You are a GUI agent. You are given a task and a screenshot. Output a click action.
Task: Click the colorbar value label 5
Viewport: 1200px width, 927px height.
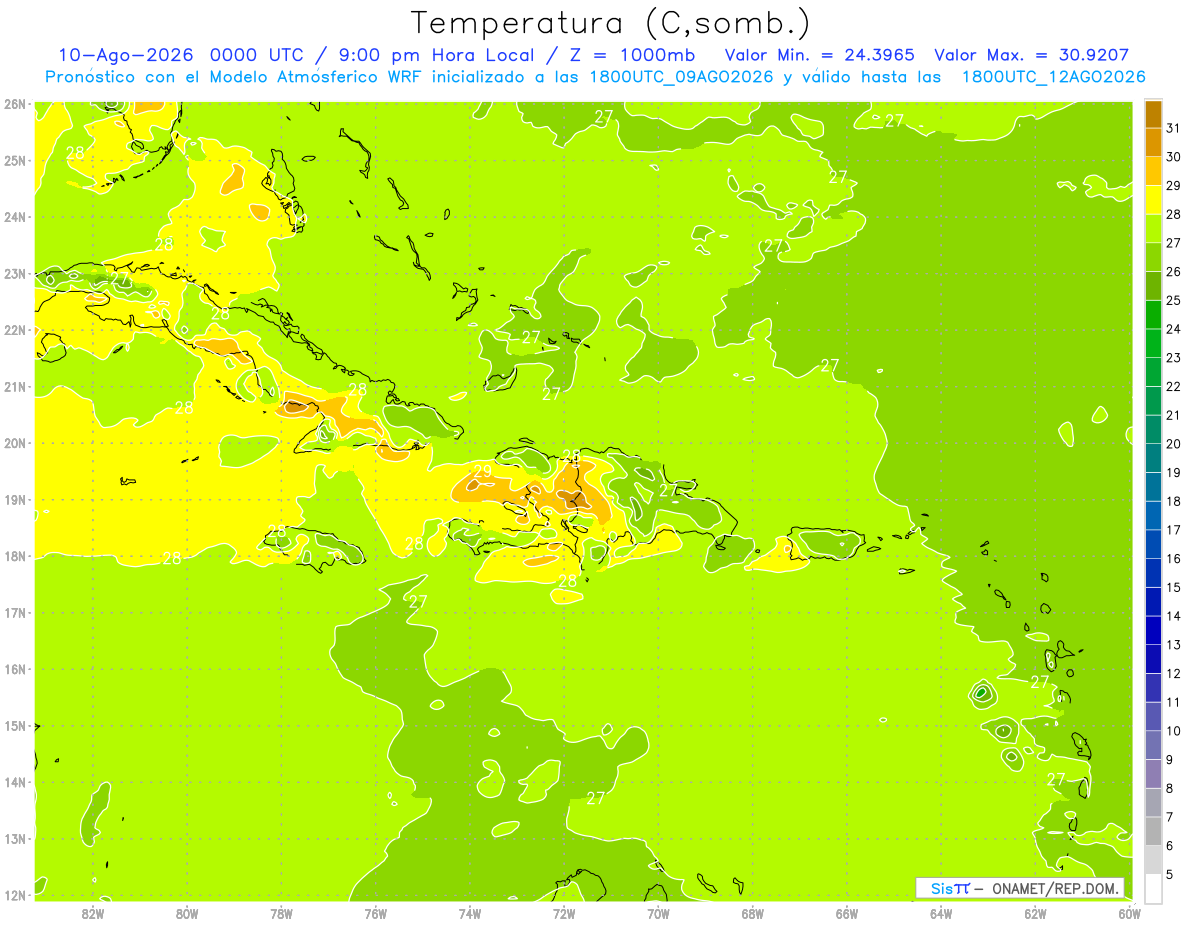pos(1171,874)
